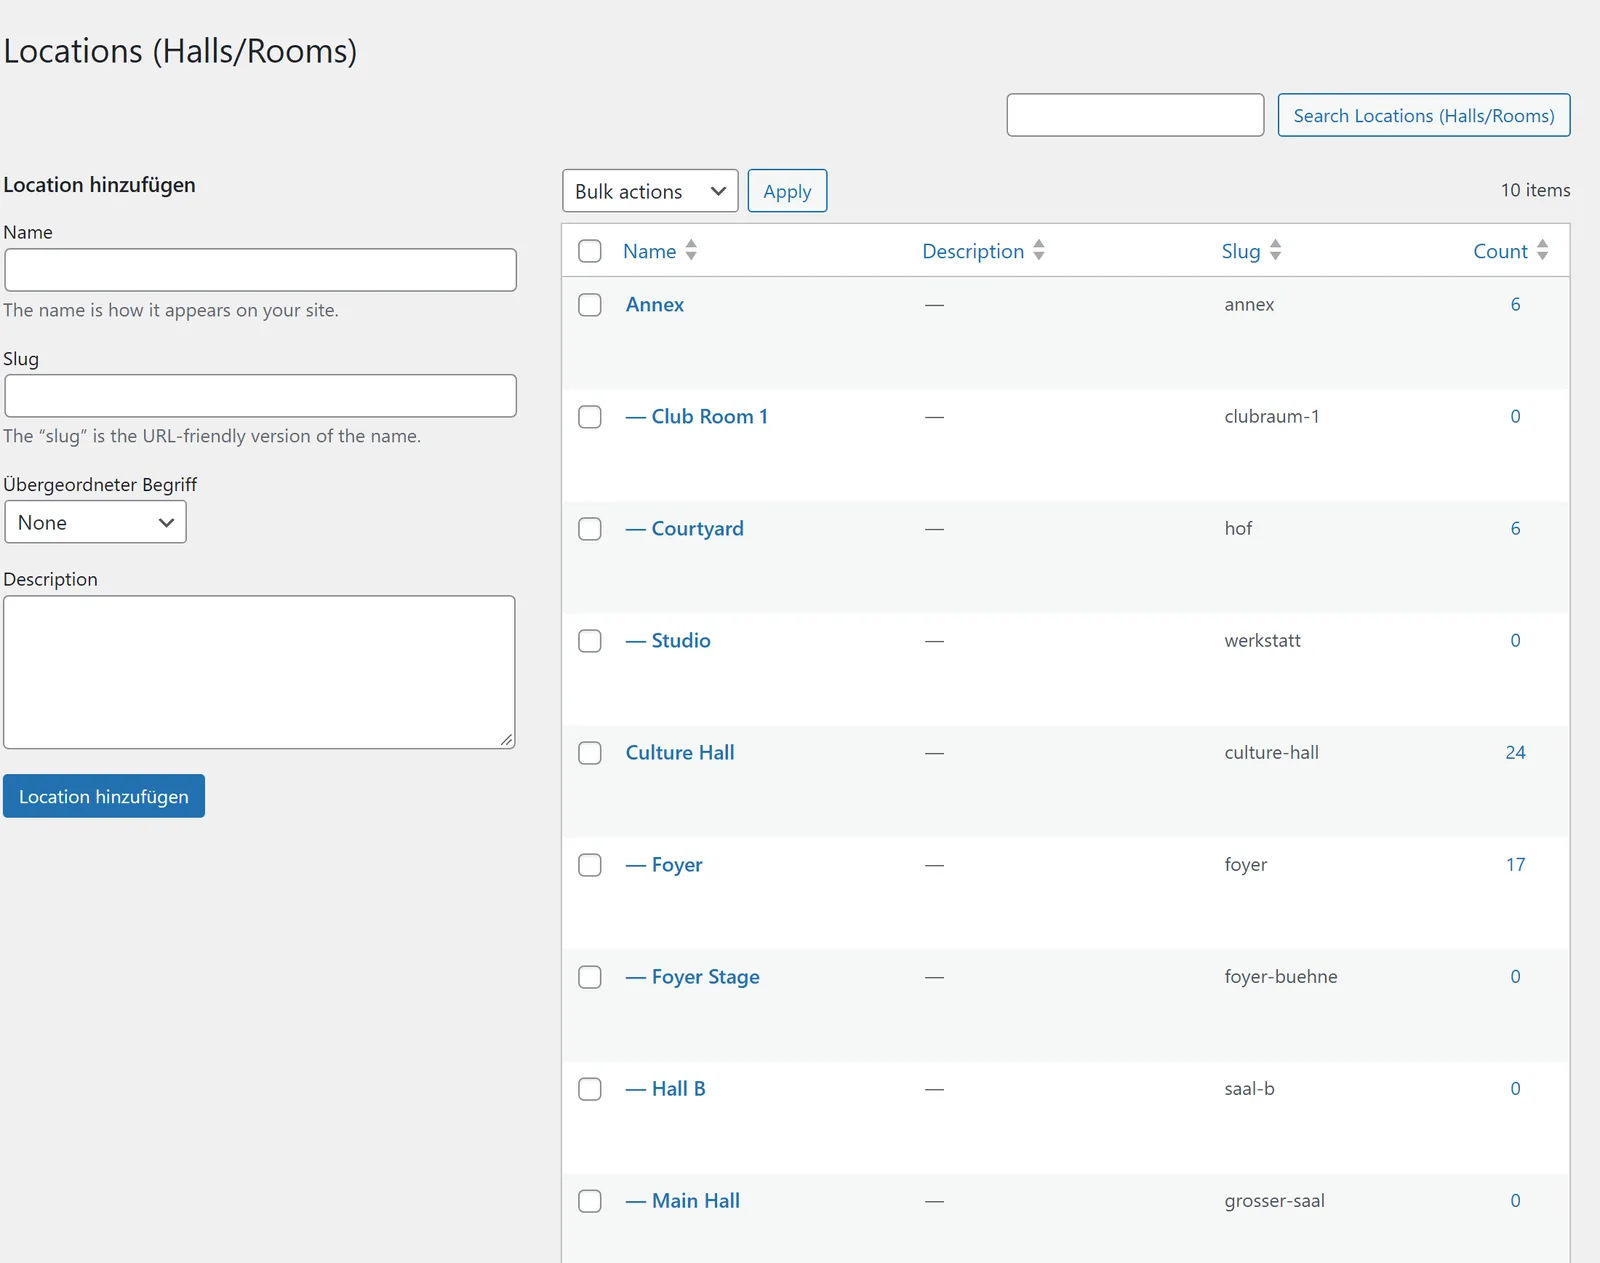Click the Slug column header link

(x=1241, y=251)
